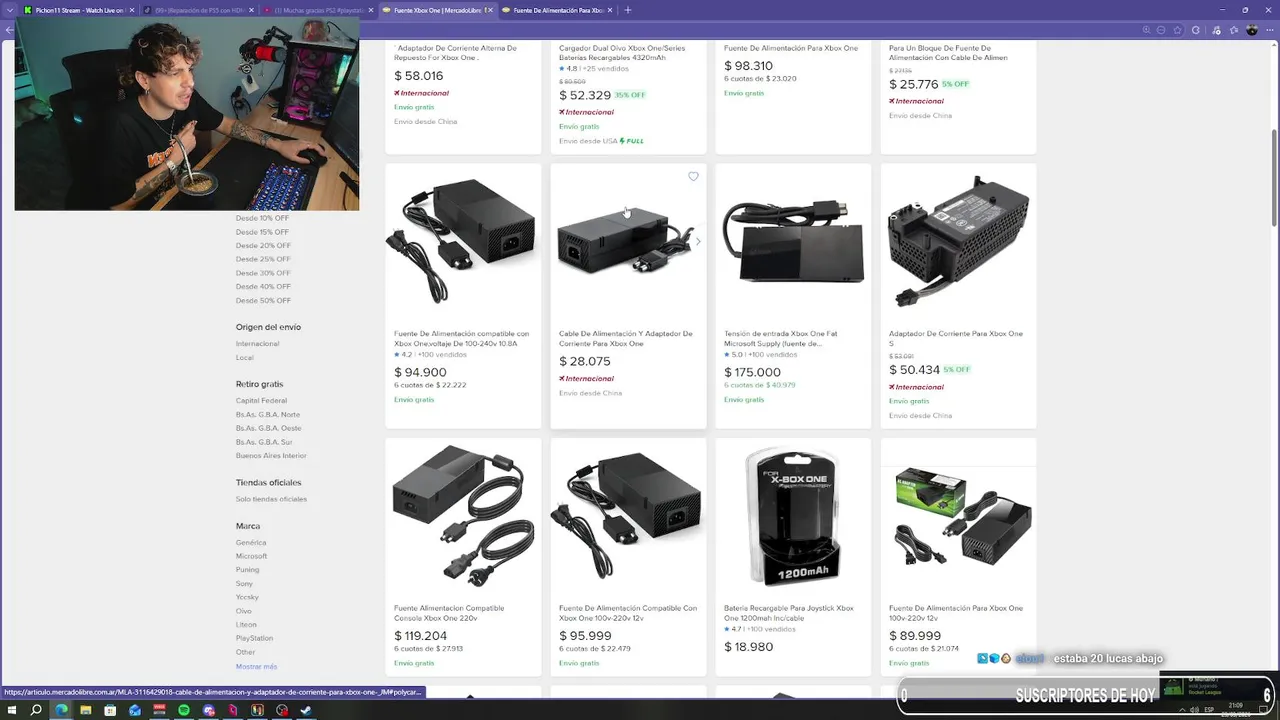Expand brands with Mostrar más
The image size is (1280, 720).
coord(256,666)
